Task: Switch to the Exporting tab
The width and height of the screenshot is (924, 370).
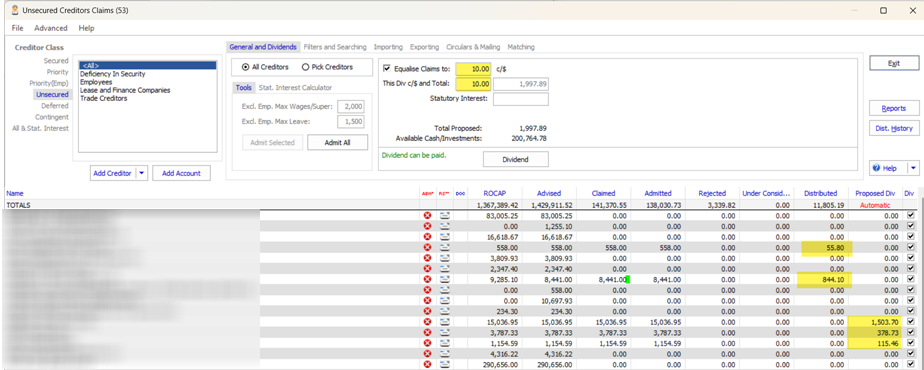Action: [x=424, y=47]
